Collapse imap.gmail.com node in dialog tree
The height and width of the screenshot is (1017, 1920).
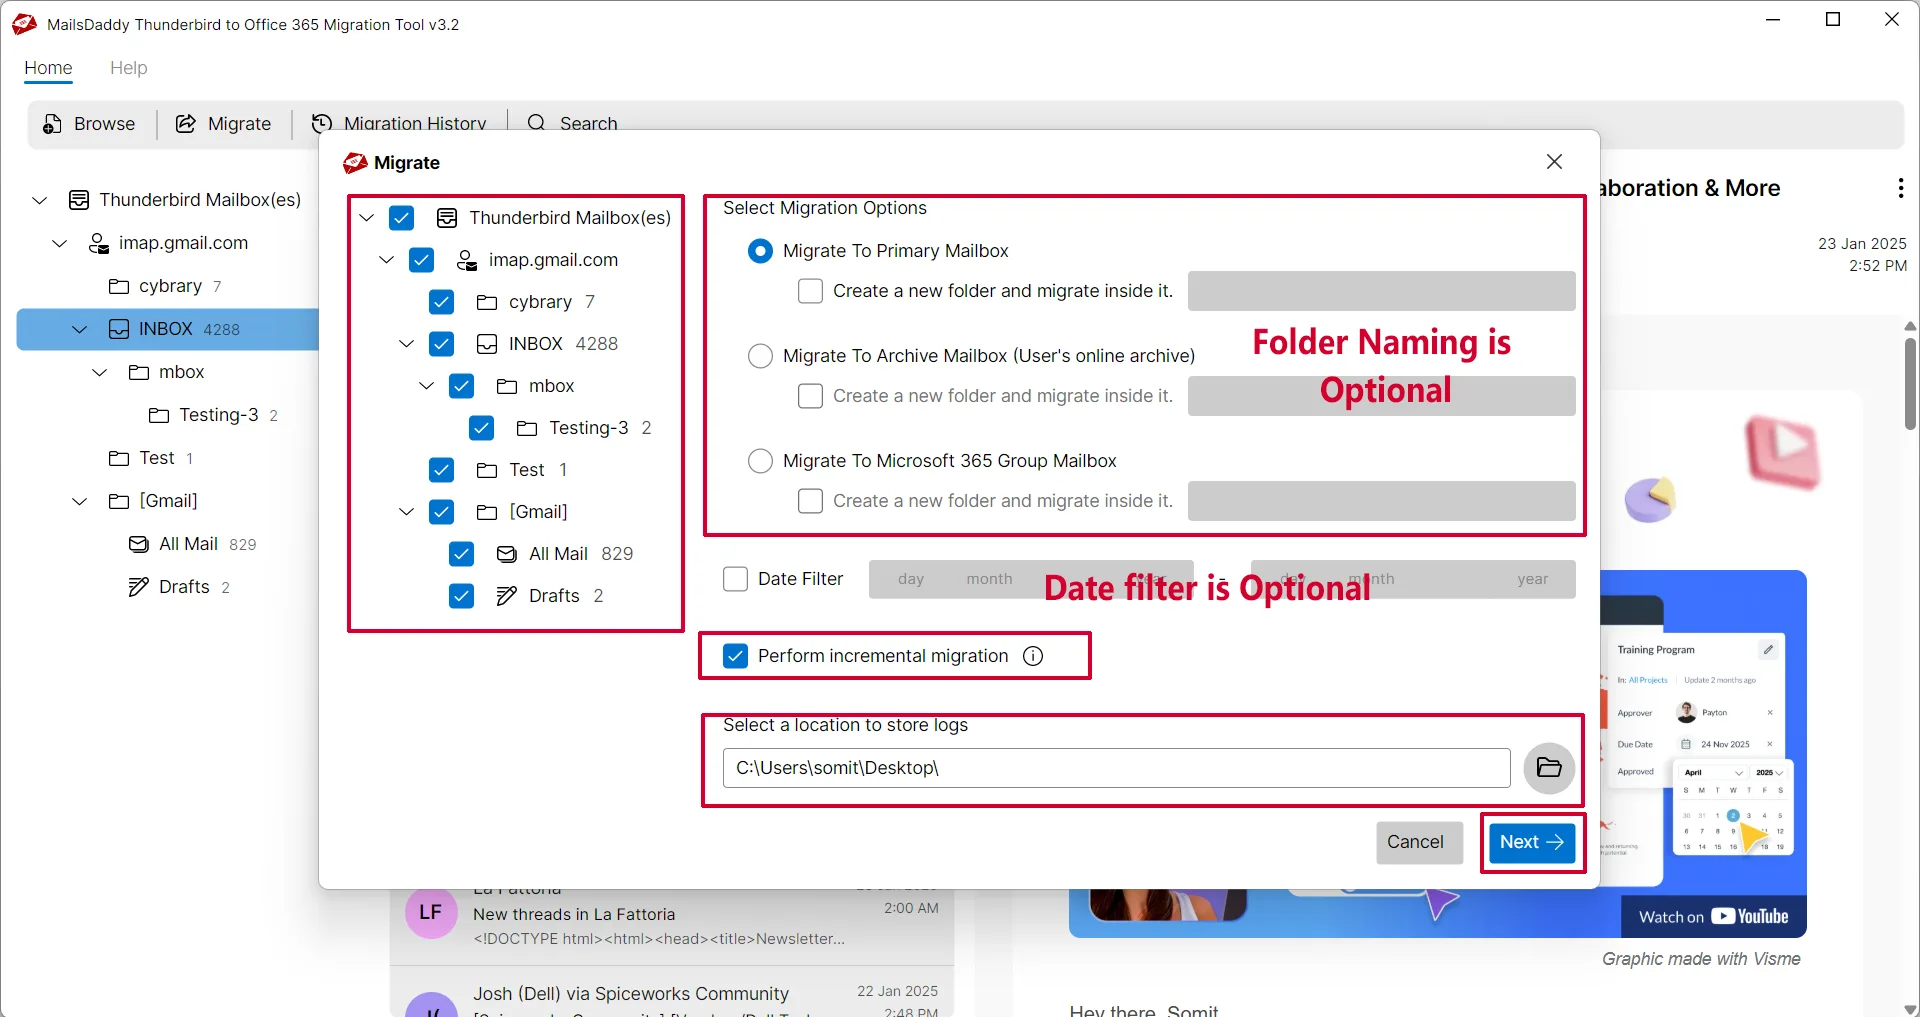[387, 260]
